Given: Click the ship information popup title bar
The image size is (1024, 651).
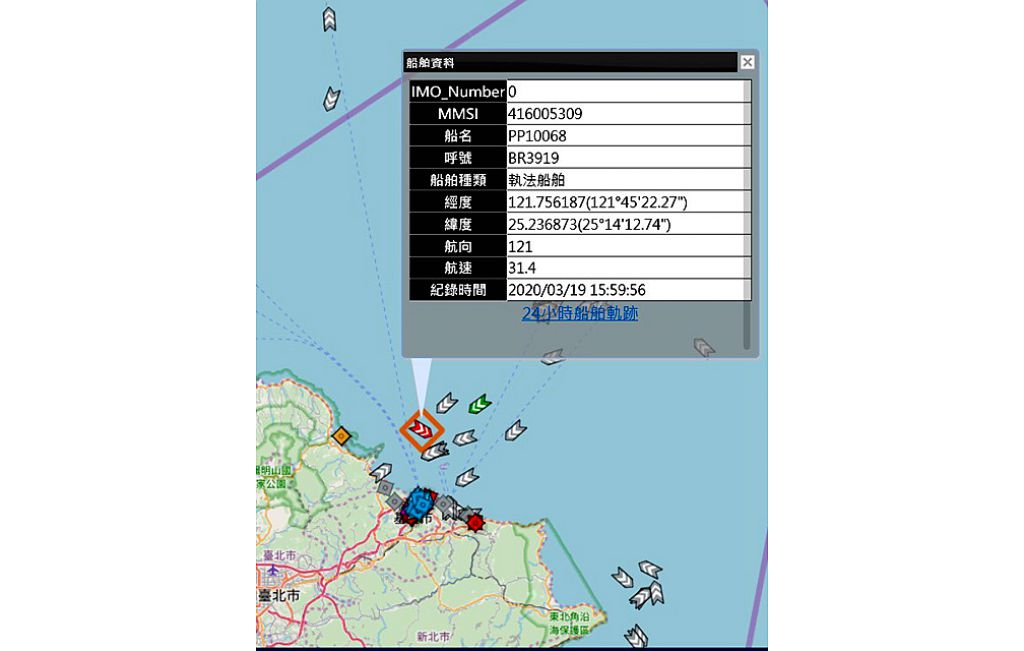Looking at the screenshot, I should 570,62.
